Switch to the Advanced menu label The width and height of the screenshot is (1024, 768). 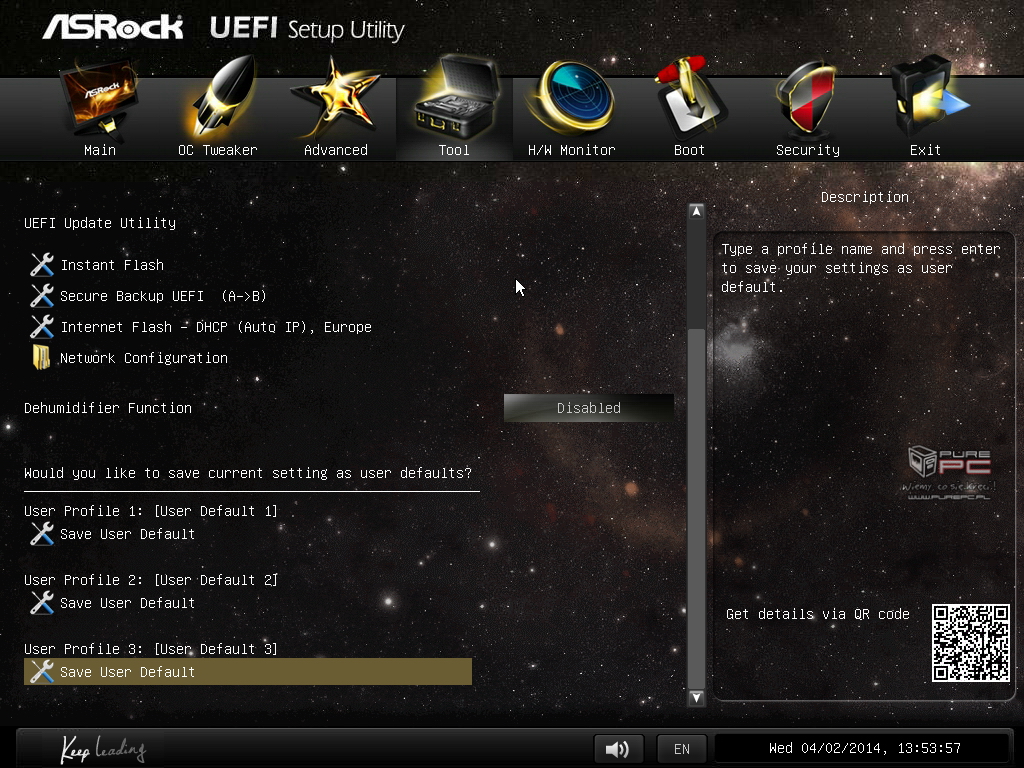(x=336, y=150)
